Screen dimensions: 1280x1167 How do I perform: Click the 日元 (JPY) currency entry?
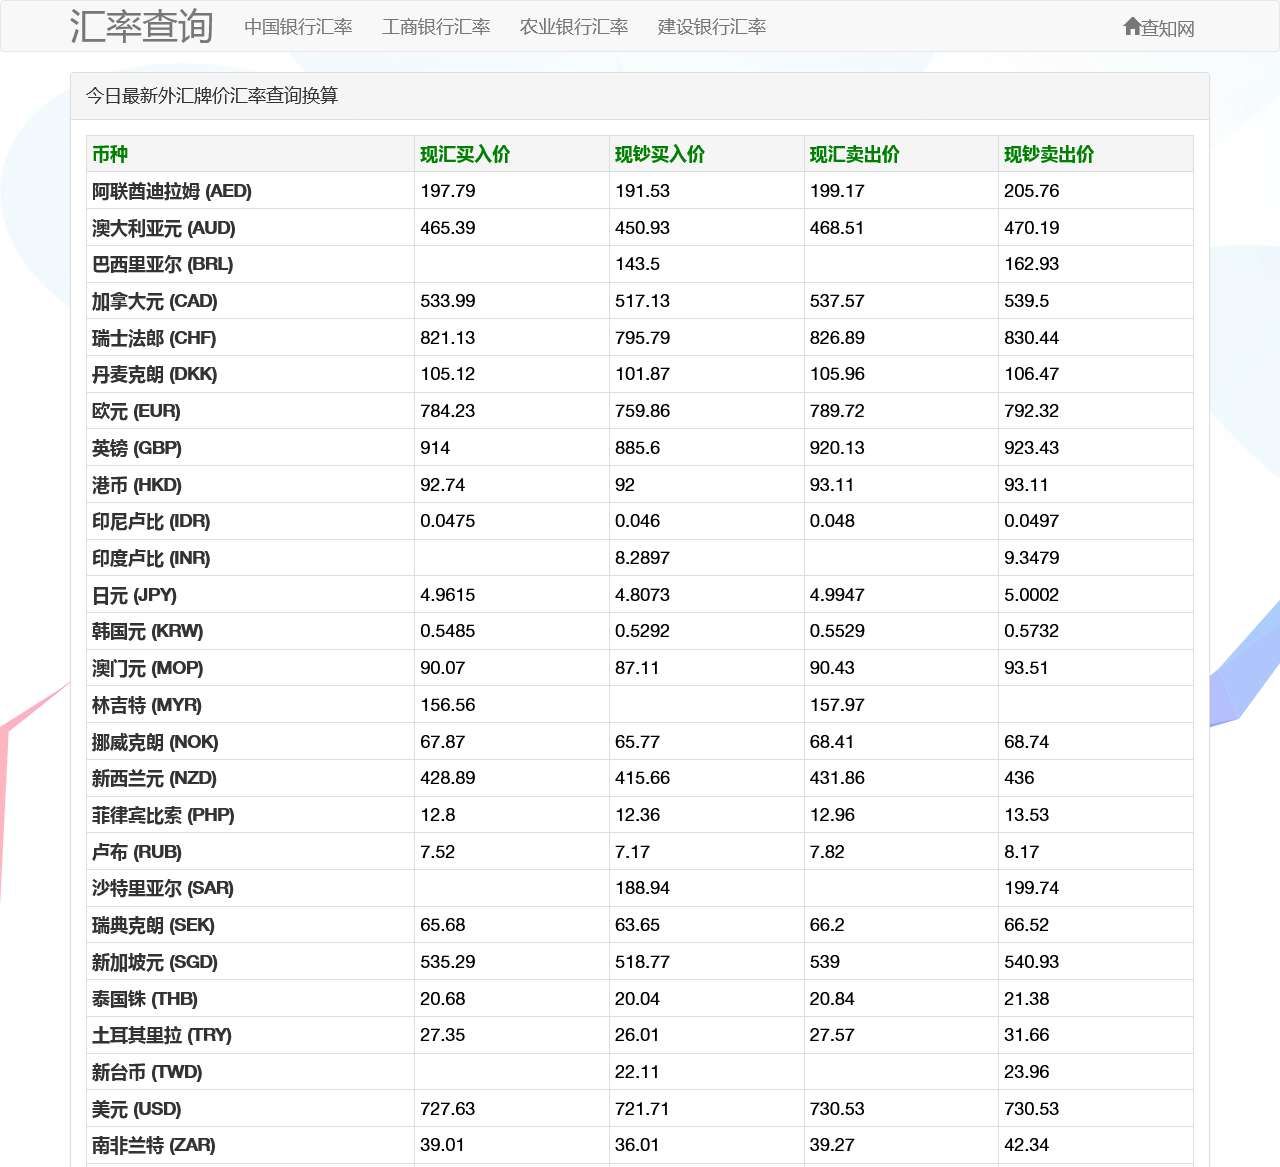(132, 594)
